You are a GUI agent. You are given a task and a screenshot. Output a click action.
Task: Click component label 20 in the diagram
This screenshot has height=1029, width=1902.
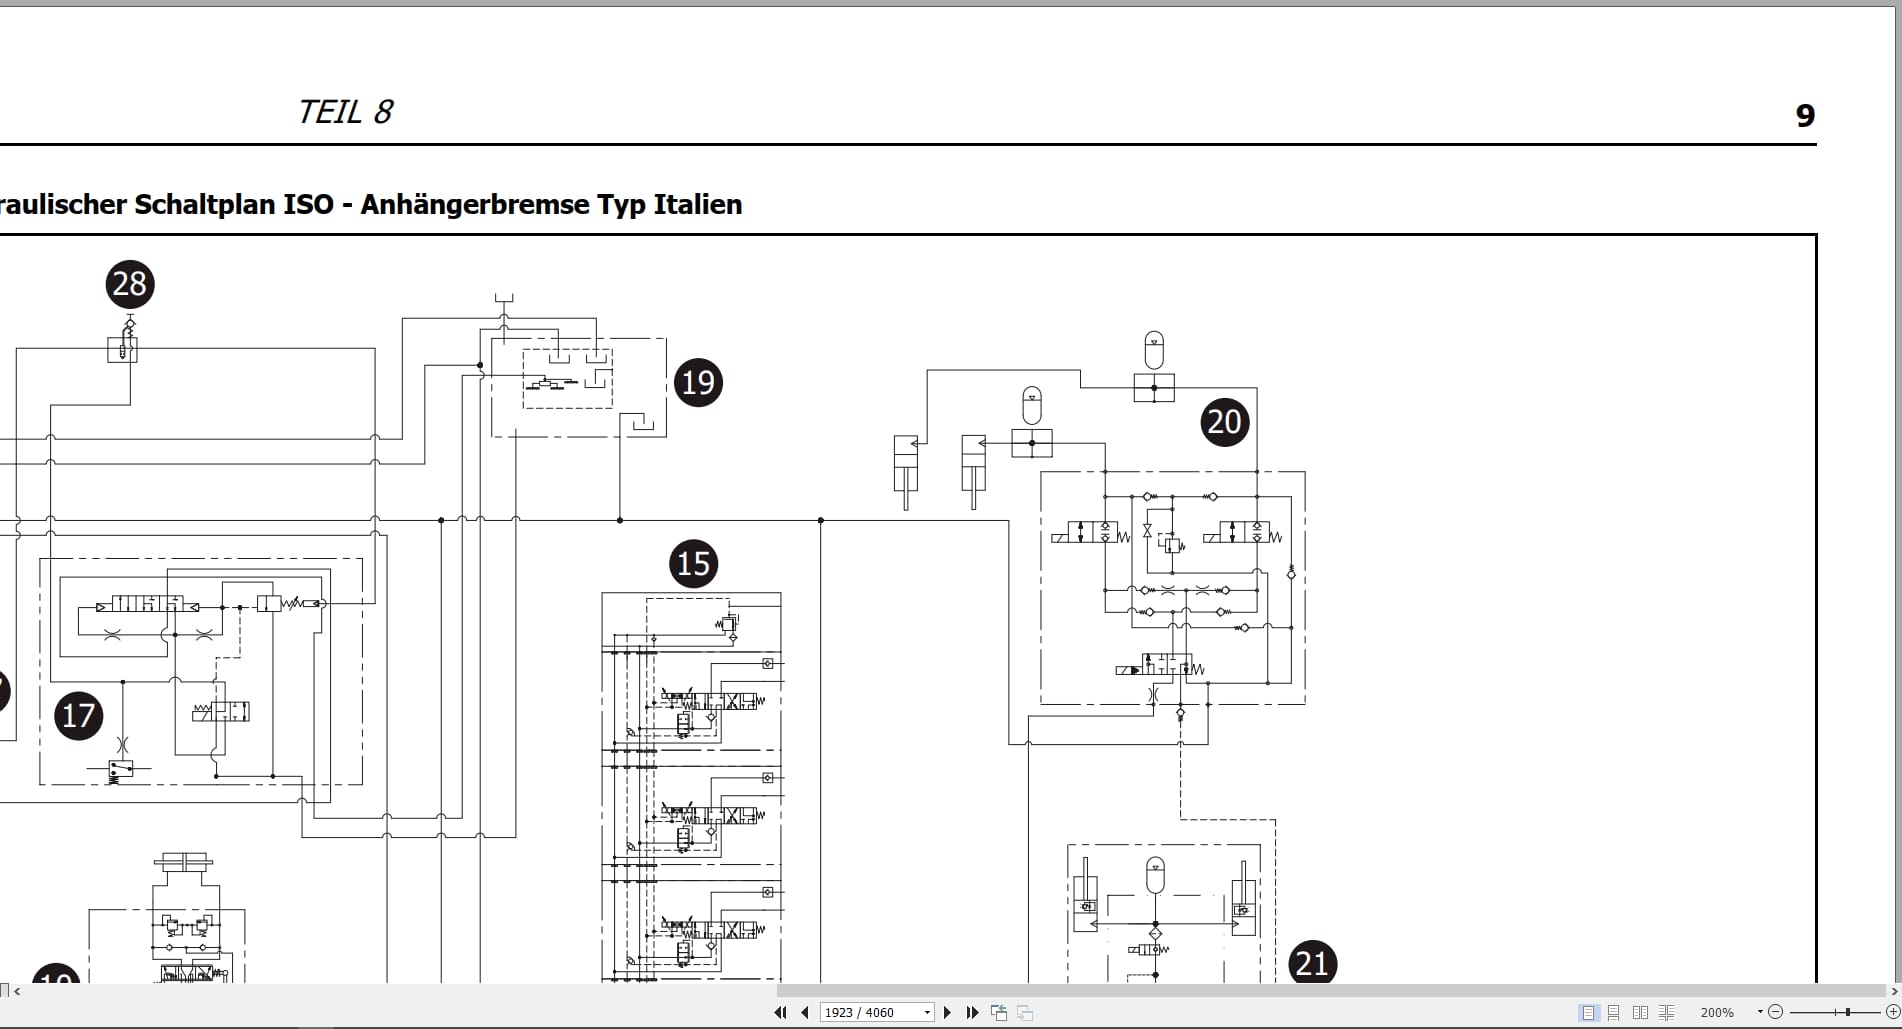(x=1225, y=422)
